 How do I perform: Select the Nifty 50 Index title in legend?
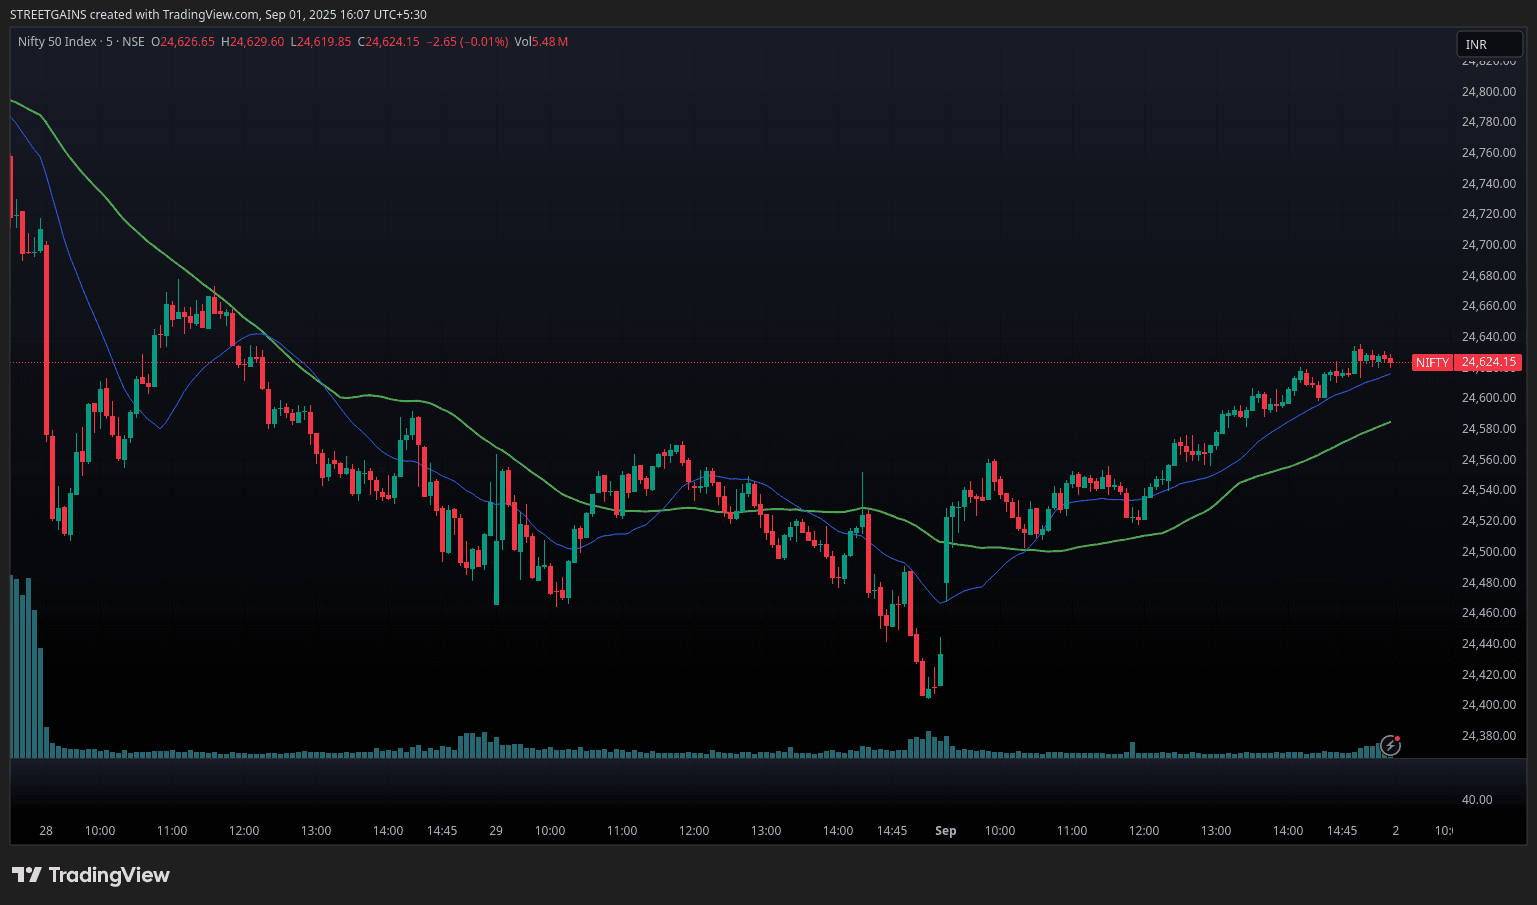(x=57, y=42)
